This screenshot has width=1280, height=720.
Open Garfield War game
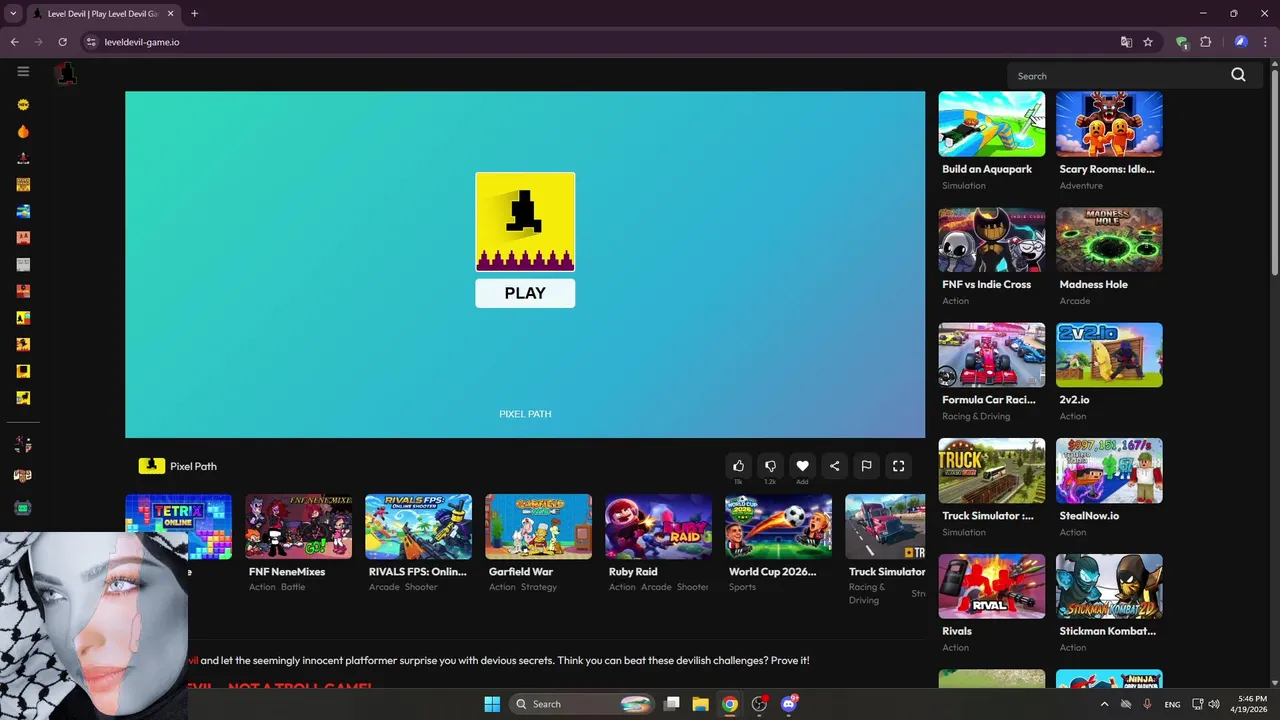538,526
